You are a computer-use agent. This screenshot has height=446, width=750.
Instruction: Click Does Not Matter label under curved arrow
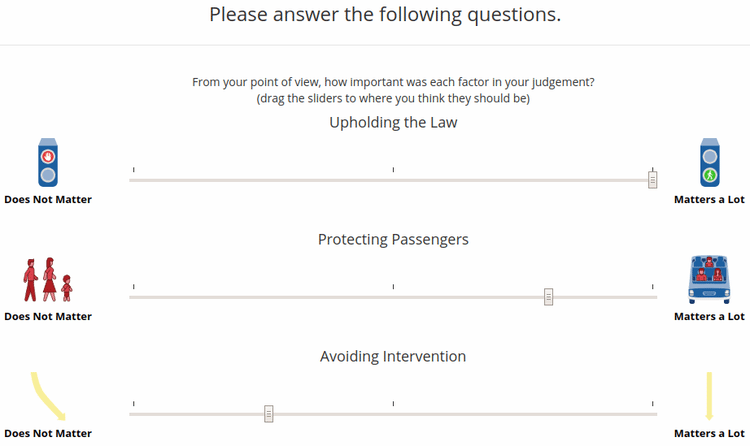coord(48,434)
